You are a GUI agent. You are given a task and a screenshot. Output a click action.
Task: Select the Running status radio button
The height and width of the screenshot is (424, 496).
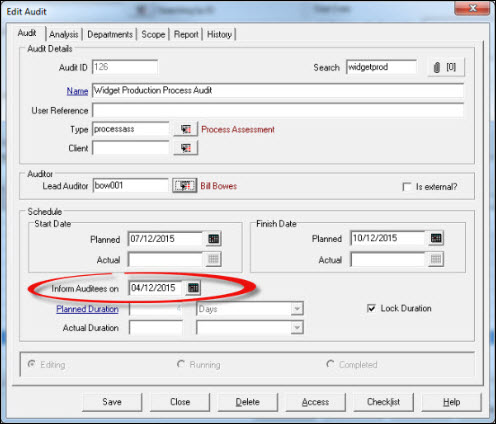(181, 364)
